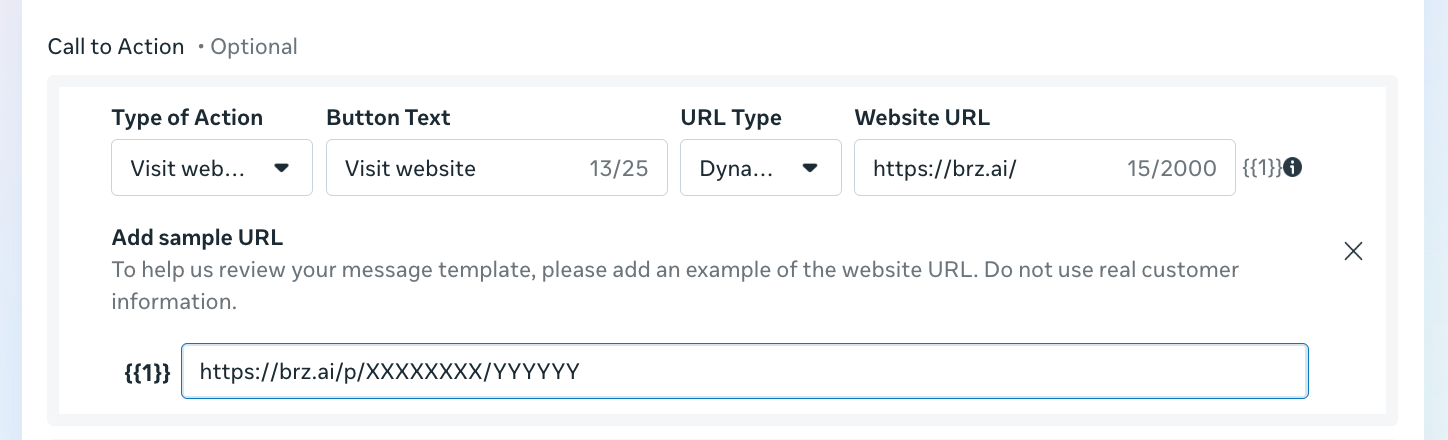Click the bold {{1}} label before sample URL
This screenshot has width=1448, height=440.
coord(147,372)
